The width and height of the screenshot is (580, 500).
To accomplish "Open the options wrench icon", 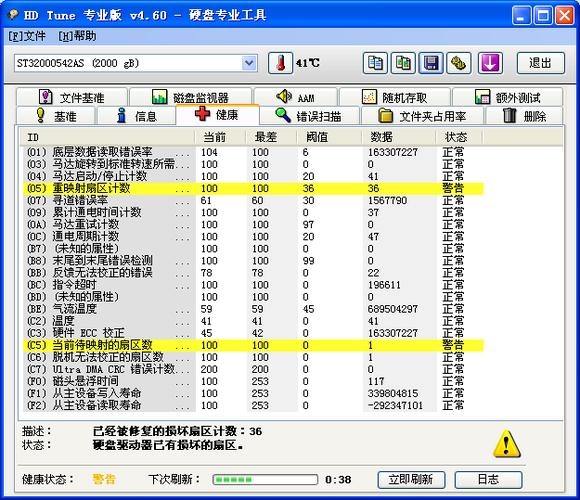I will [x=459, y=63].
